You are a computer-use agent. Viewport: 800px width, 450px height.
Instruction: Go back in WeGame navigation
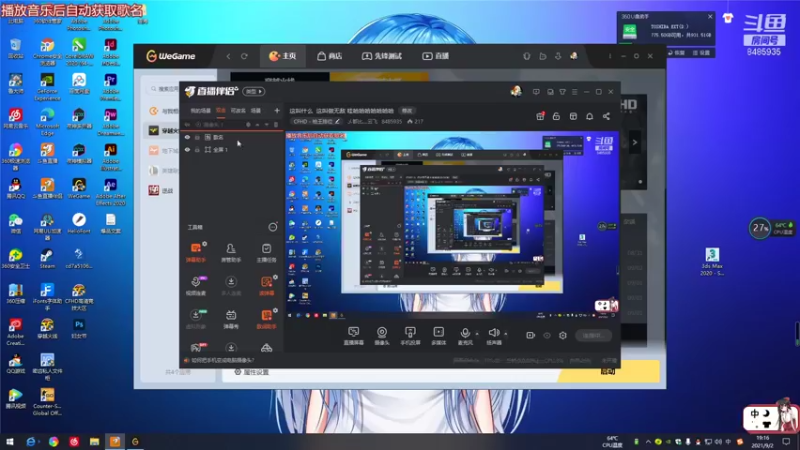coord(228,56)
